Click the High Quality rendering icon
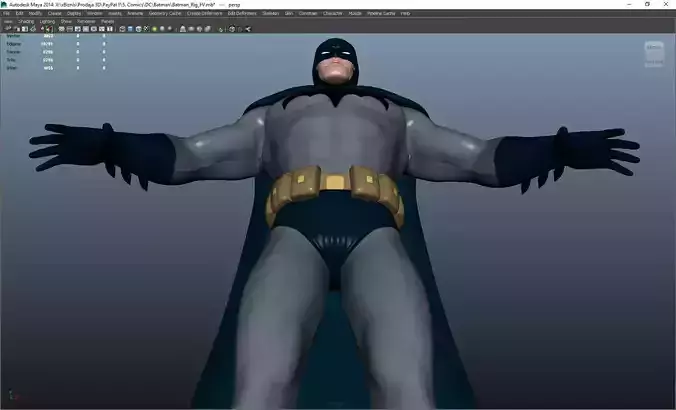Image resolution: width=676 pixels, height=410 pixels. [x=170, y=29]
